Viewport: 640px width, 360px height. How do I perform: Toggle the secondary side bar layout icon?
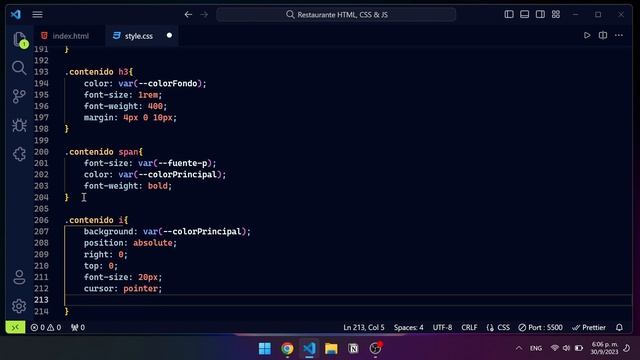click(x=540, y=14)
